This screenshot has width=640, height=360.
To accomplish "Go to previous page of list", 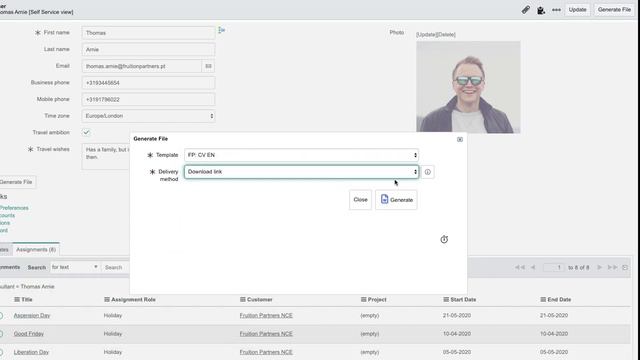I will pos(533,267).
